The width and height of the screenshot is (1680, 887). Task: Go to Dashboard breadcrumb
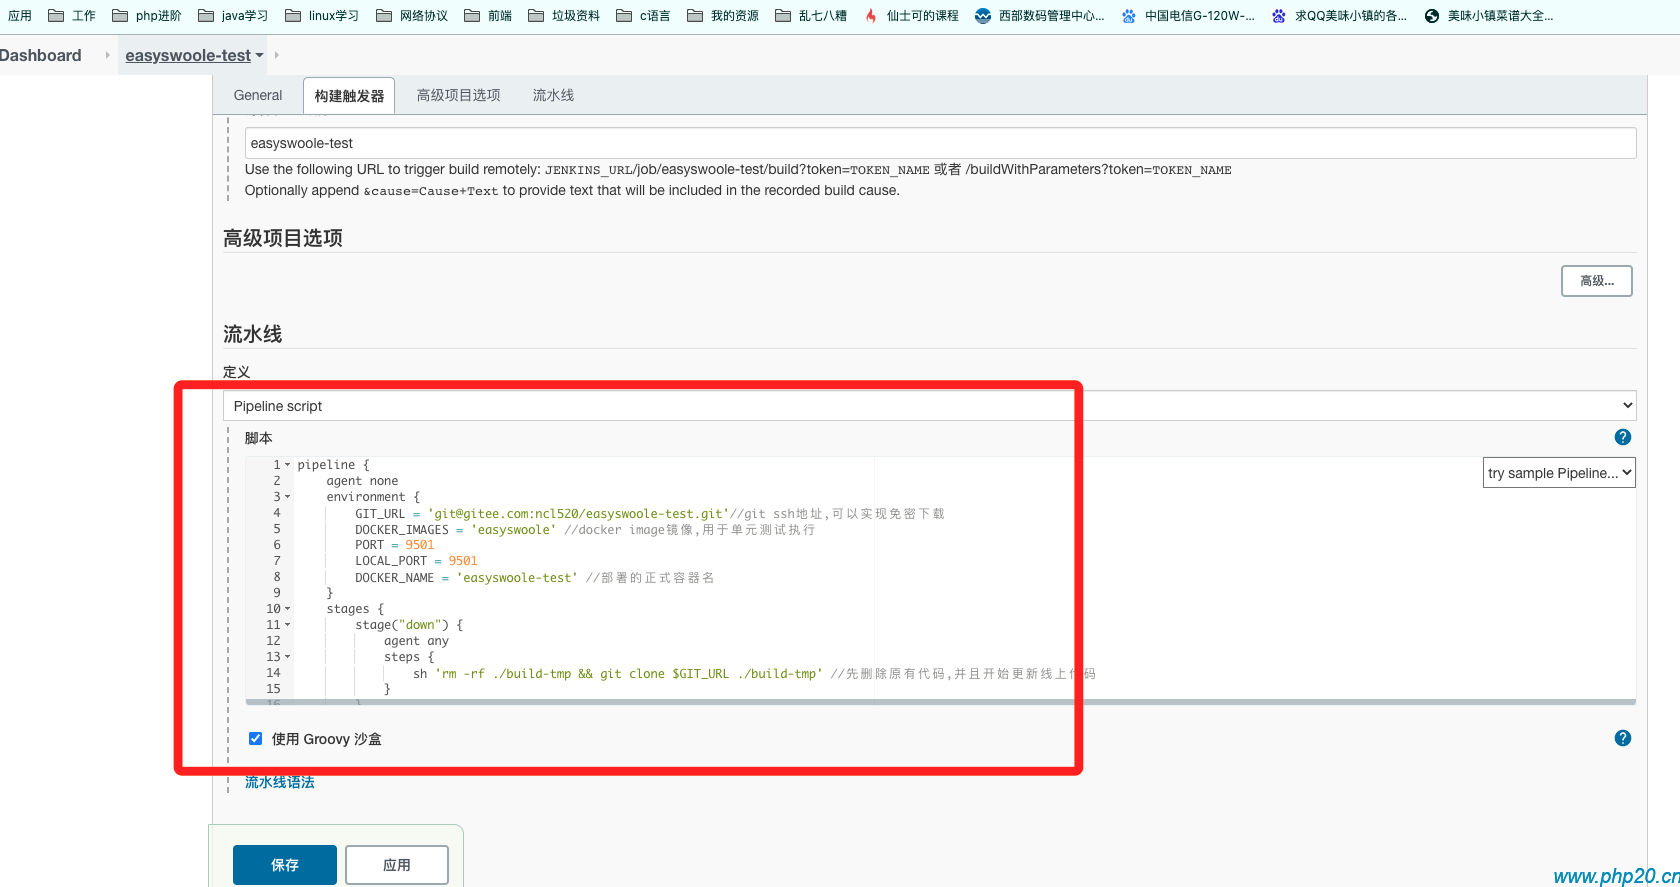pos(41,55)
